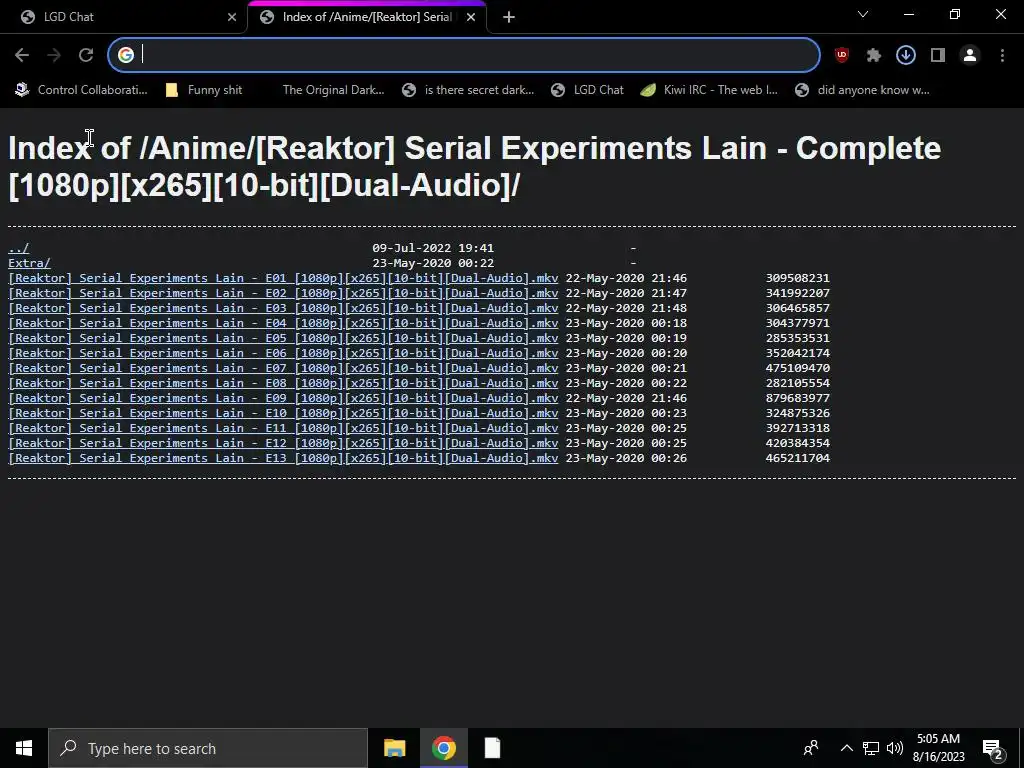This screenshot has height=768, width=1024.
Task: Open the 'did anyone know w...' bookmark
Action: coord(862,90)
